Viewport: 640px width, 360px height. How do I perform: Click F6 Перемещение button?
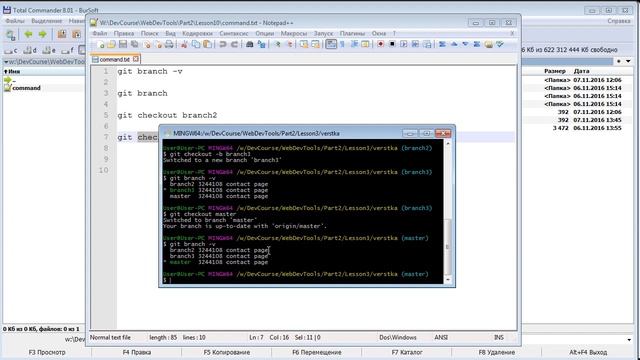click(317, 352)
